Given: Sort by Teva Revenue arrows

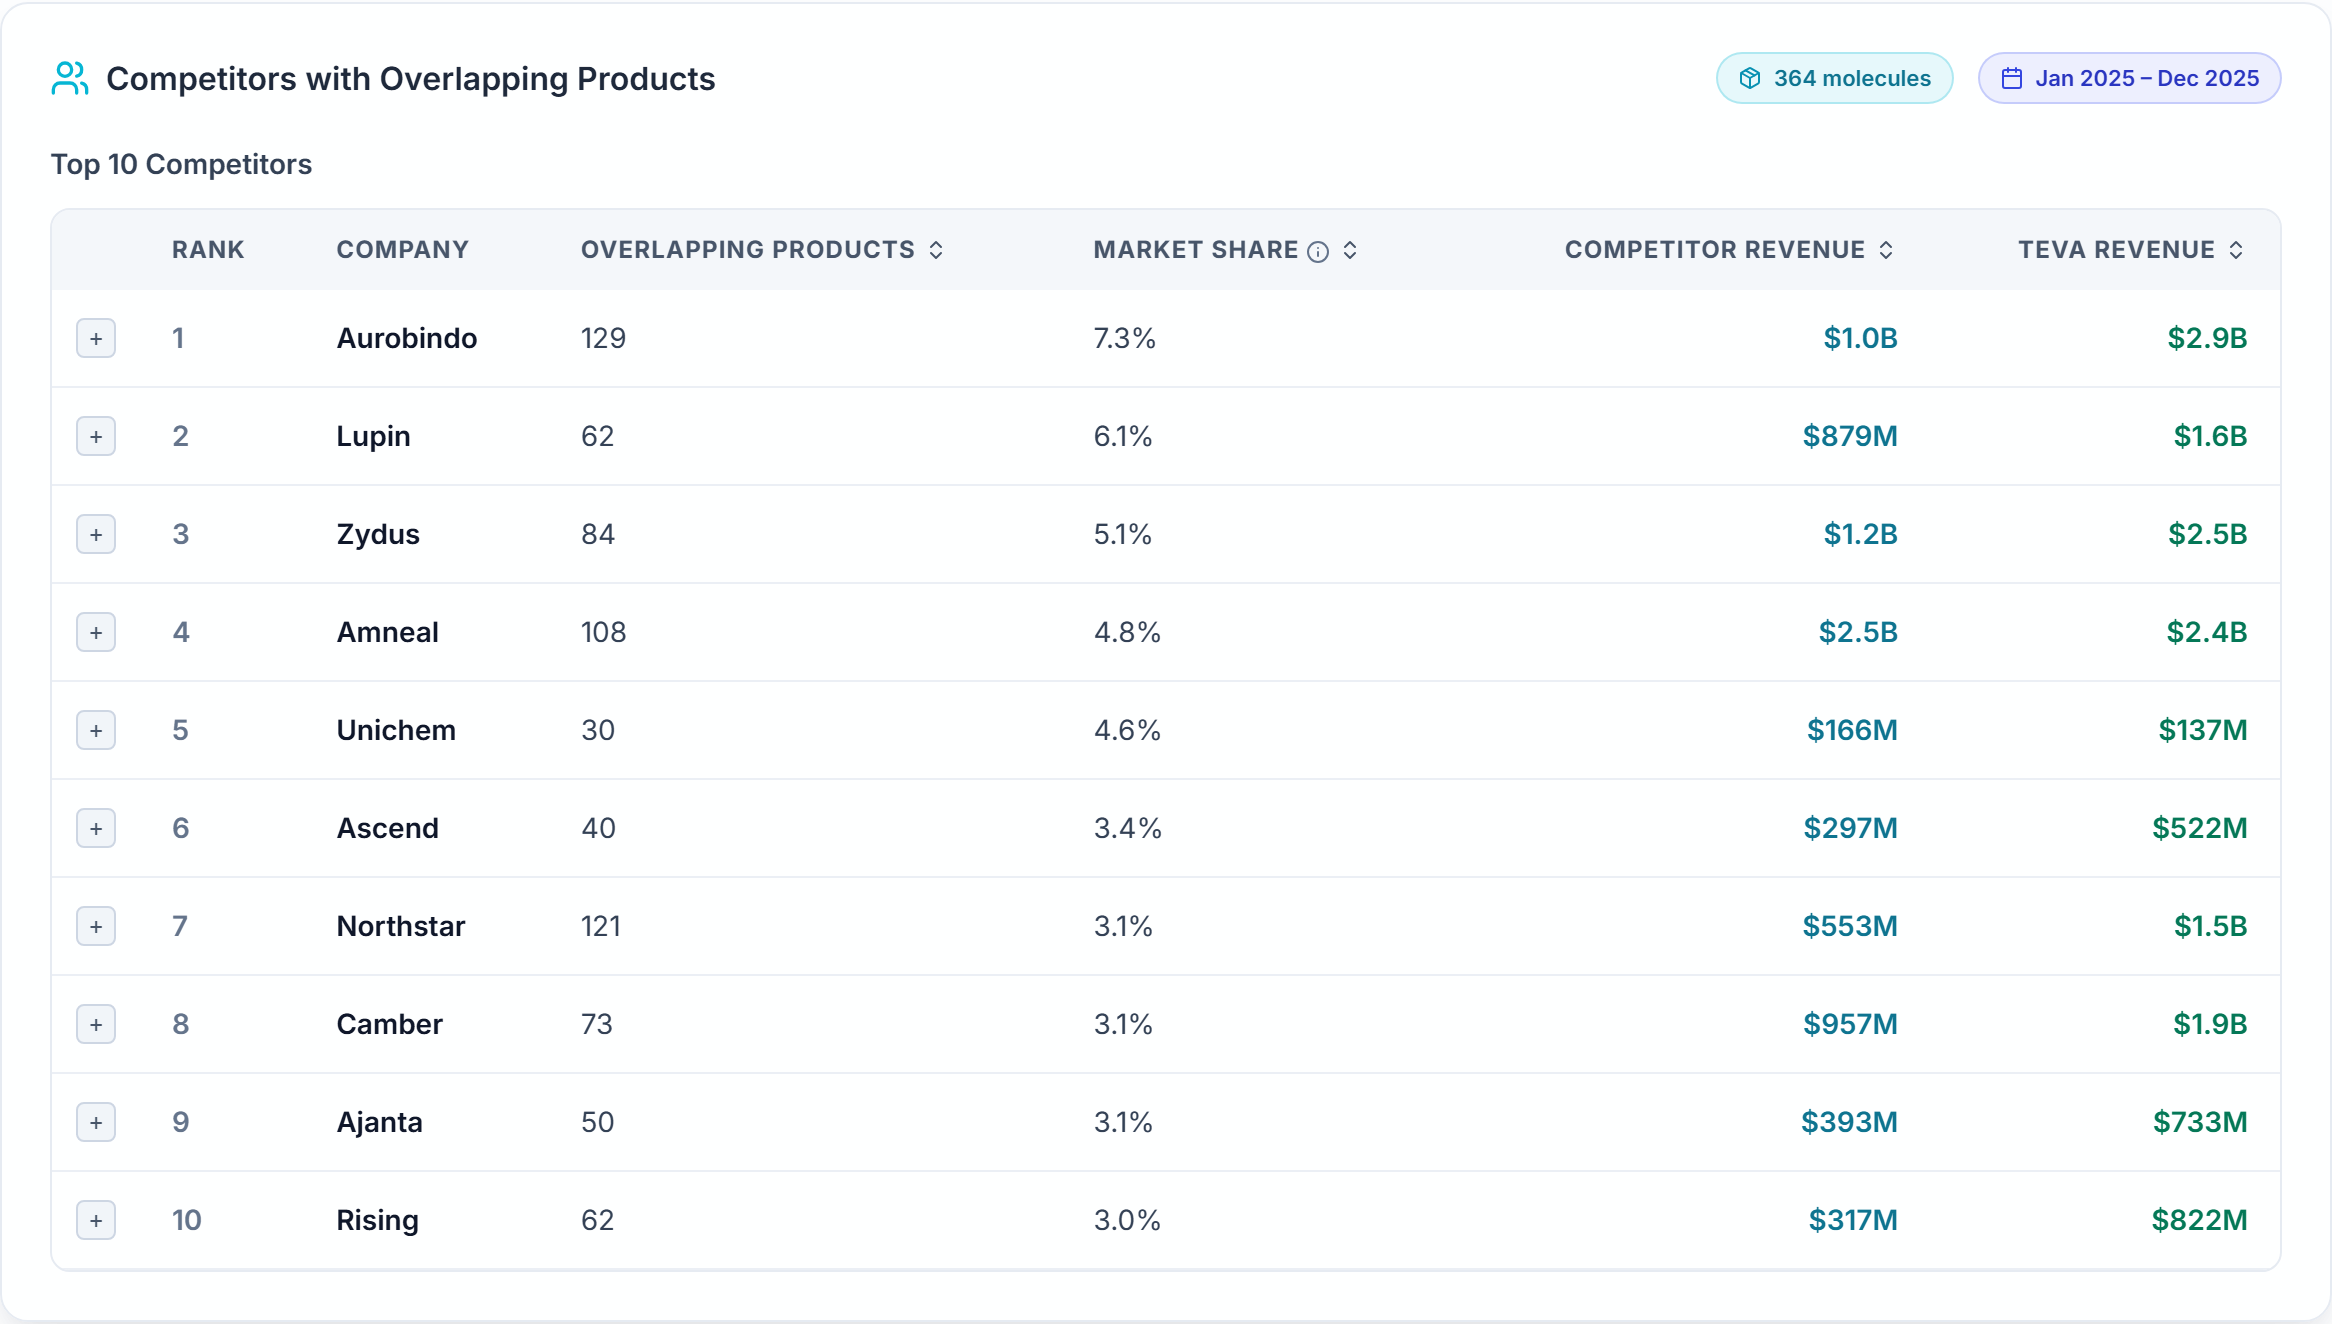Looking at the screenshot, I should click(2236, 250).
